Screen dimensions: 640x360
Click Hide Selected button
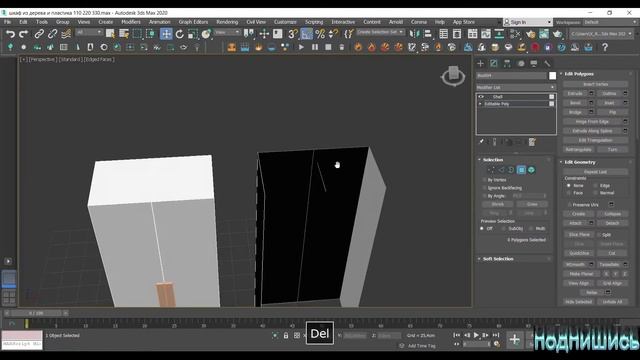click(579, 302)
